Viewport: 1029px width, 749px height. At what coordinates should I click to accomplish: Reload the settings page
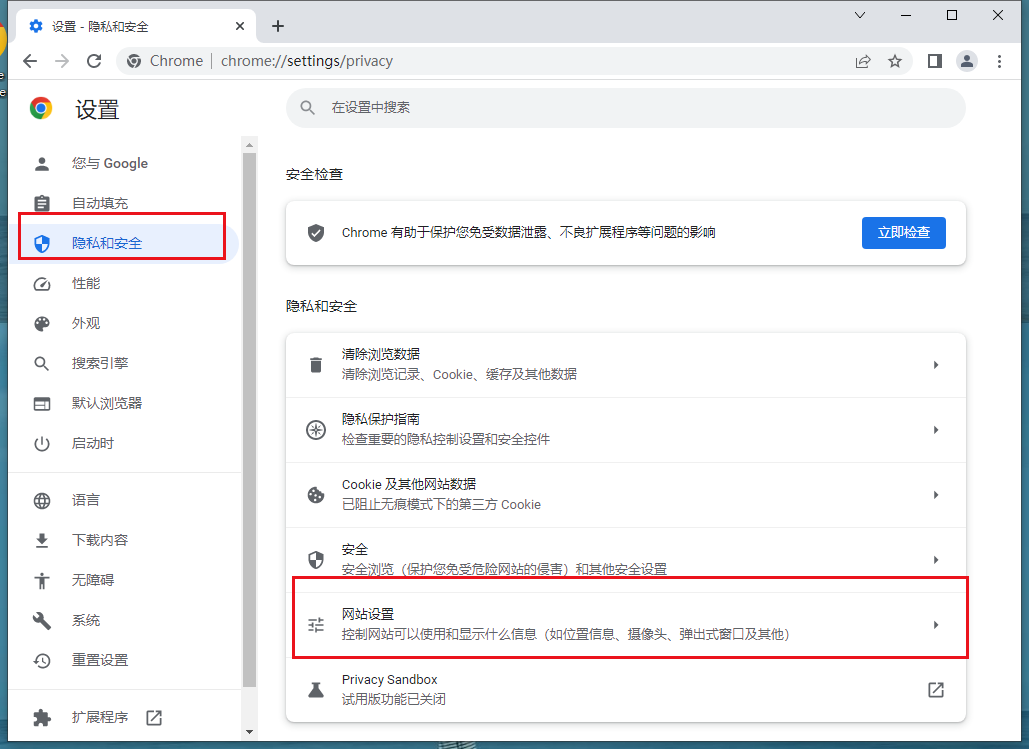tap(94, 61)
